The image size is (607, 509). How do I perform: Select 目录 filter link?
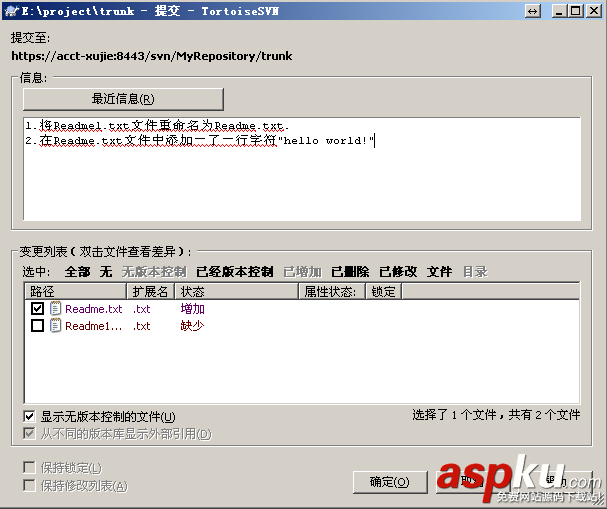[x=475, y=271]
